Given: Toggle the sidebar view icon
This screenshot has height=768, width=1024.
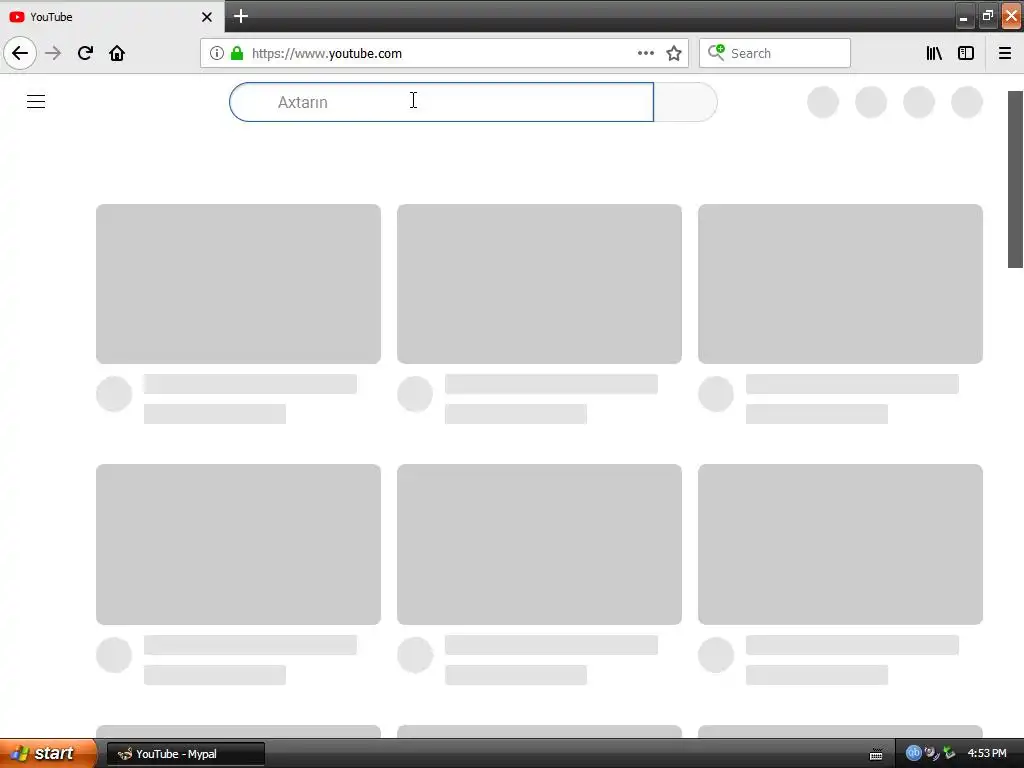Looking at the screenshot, I should pos(966,53).
